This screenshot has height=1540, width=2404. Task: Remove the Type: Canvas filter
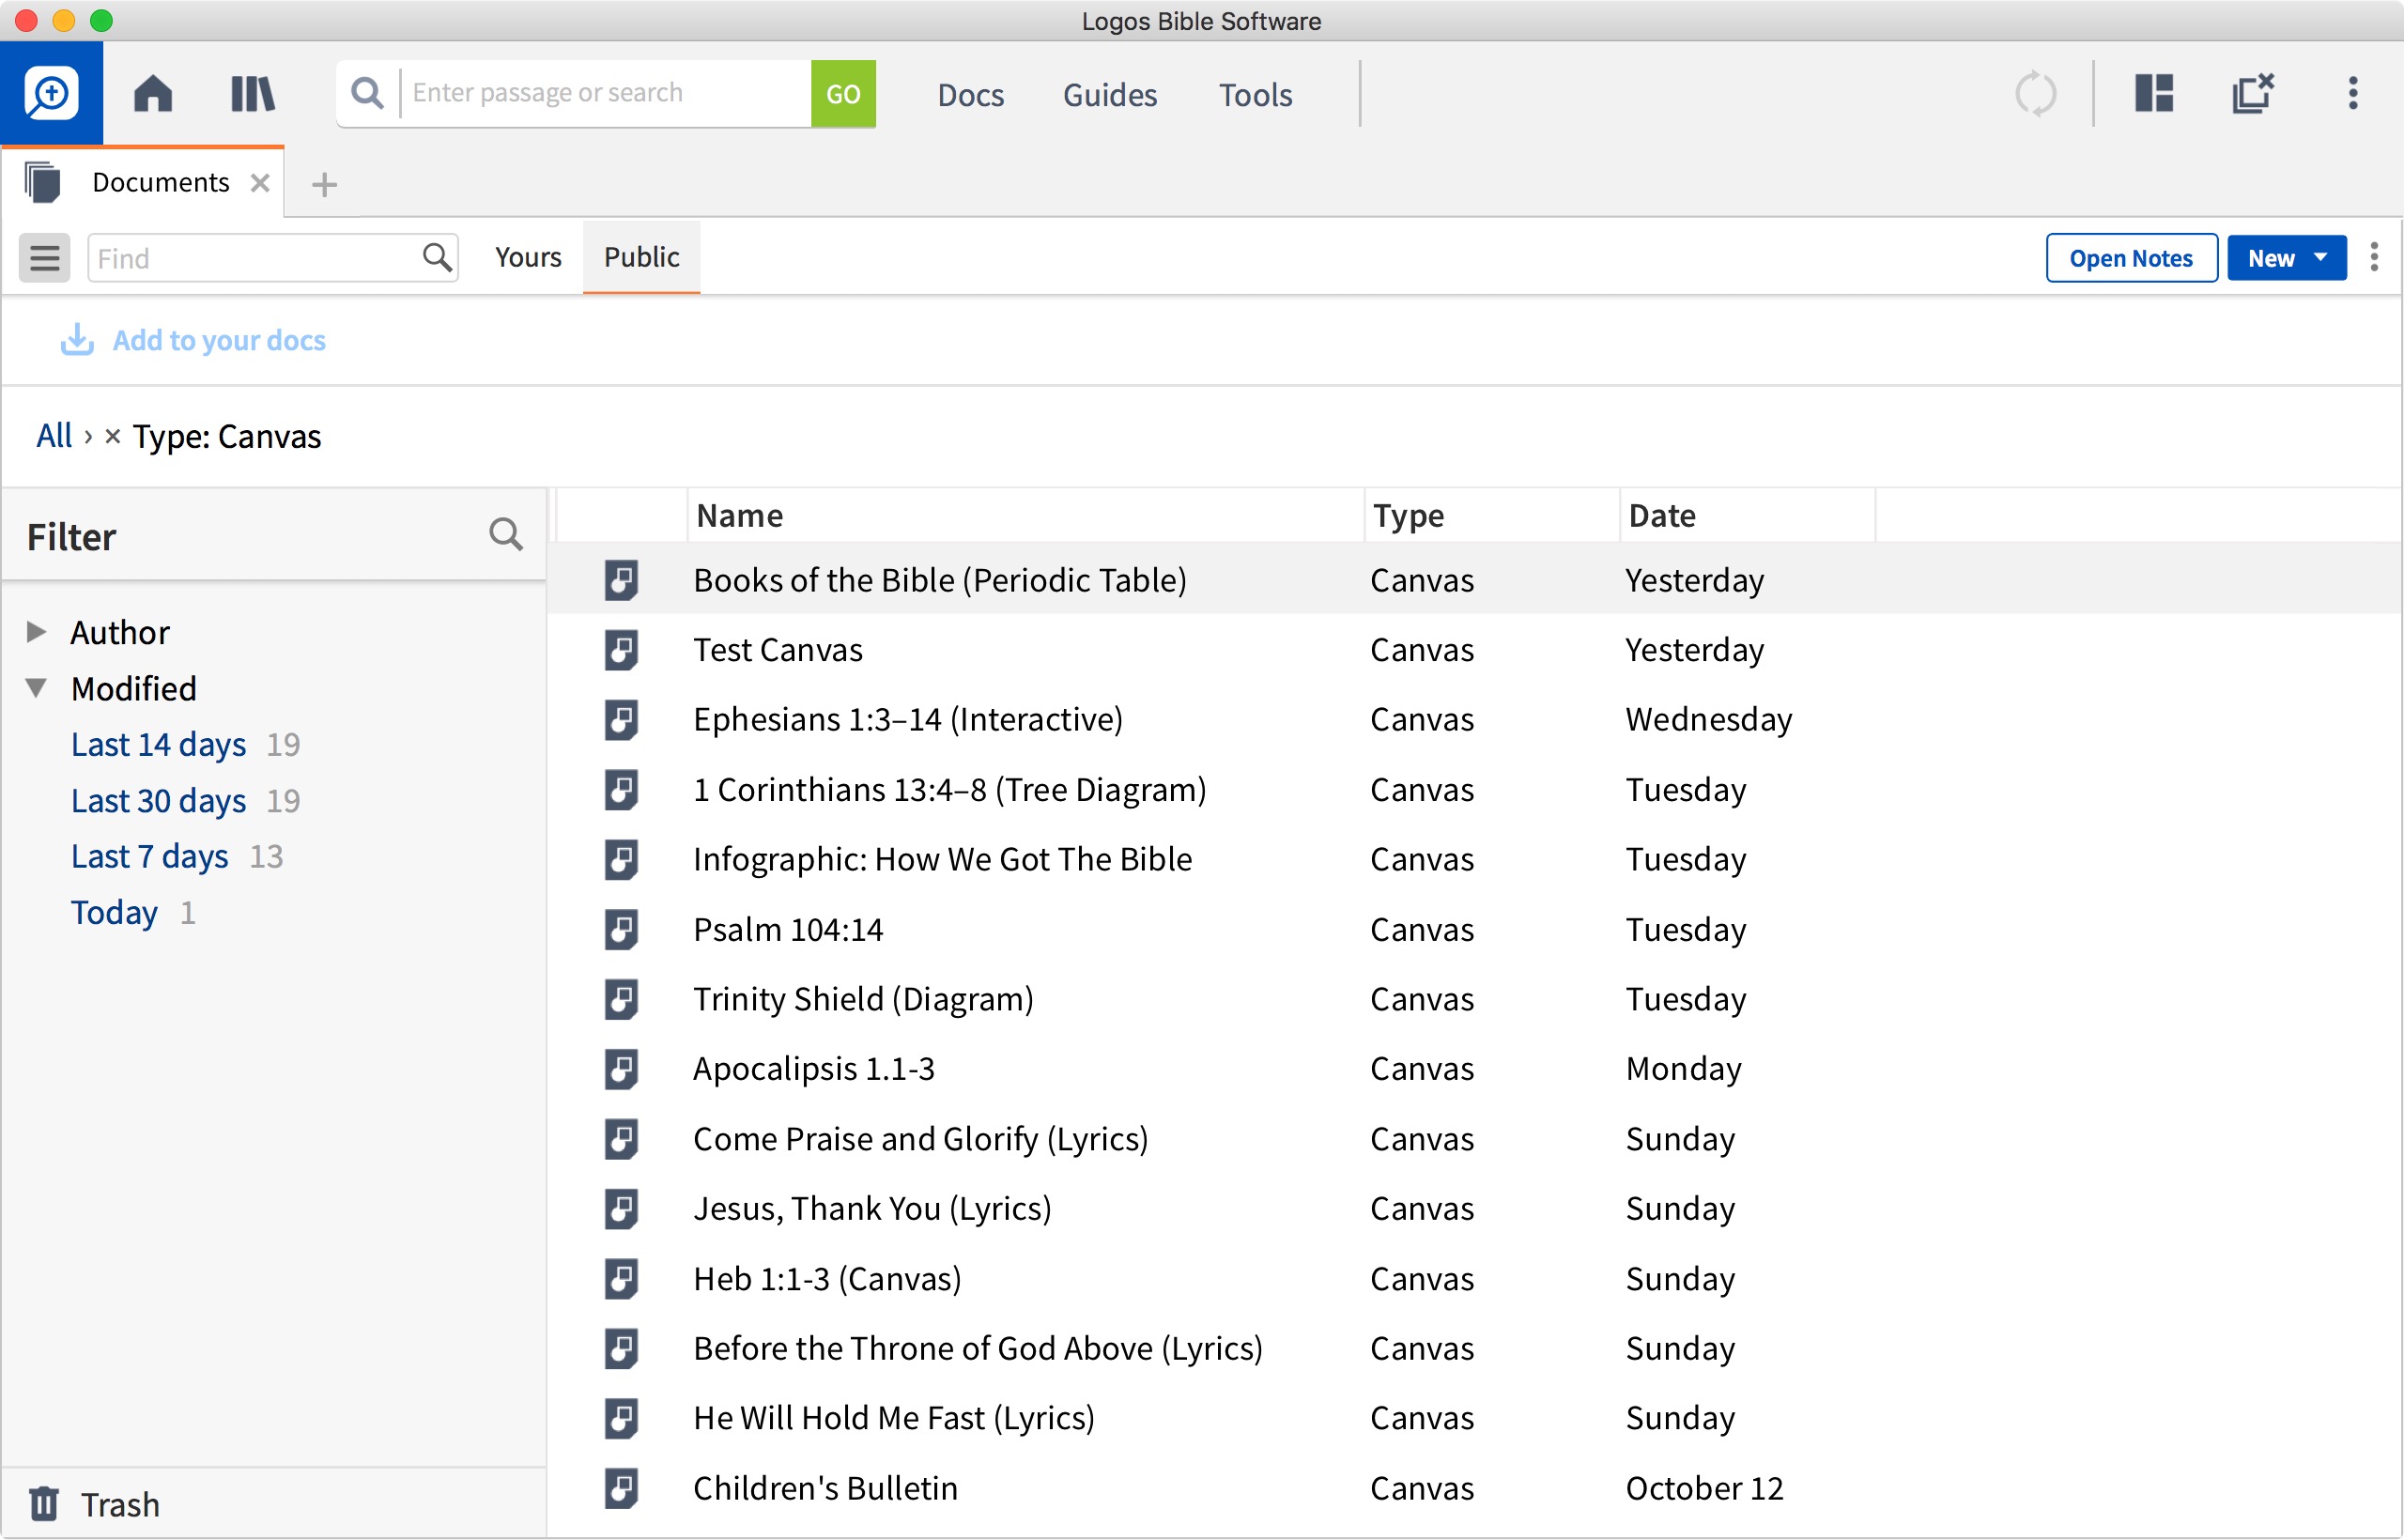tap(113, 436)
